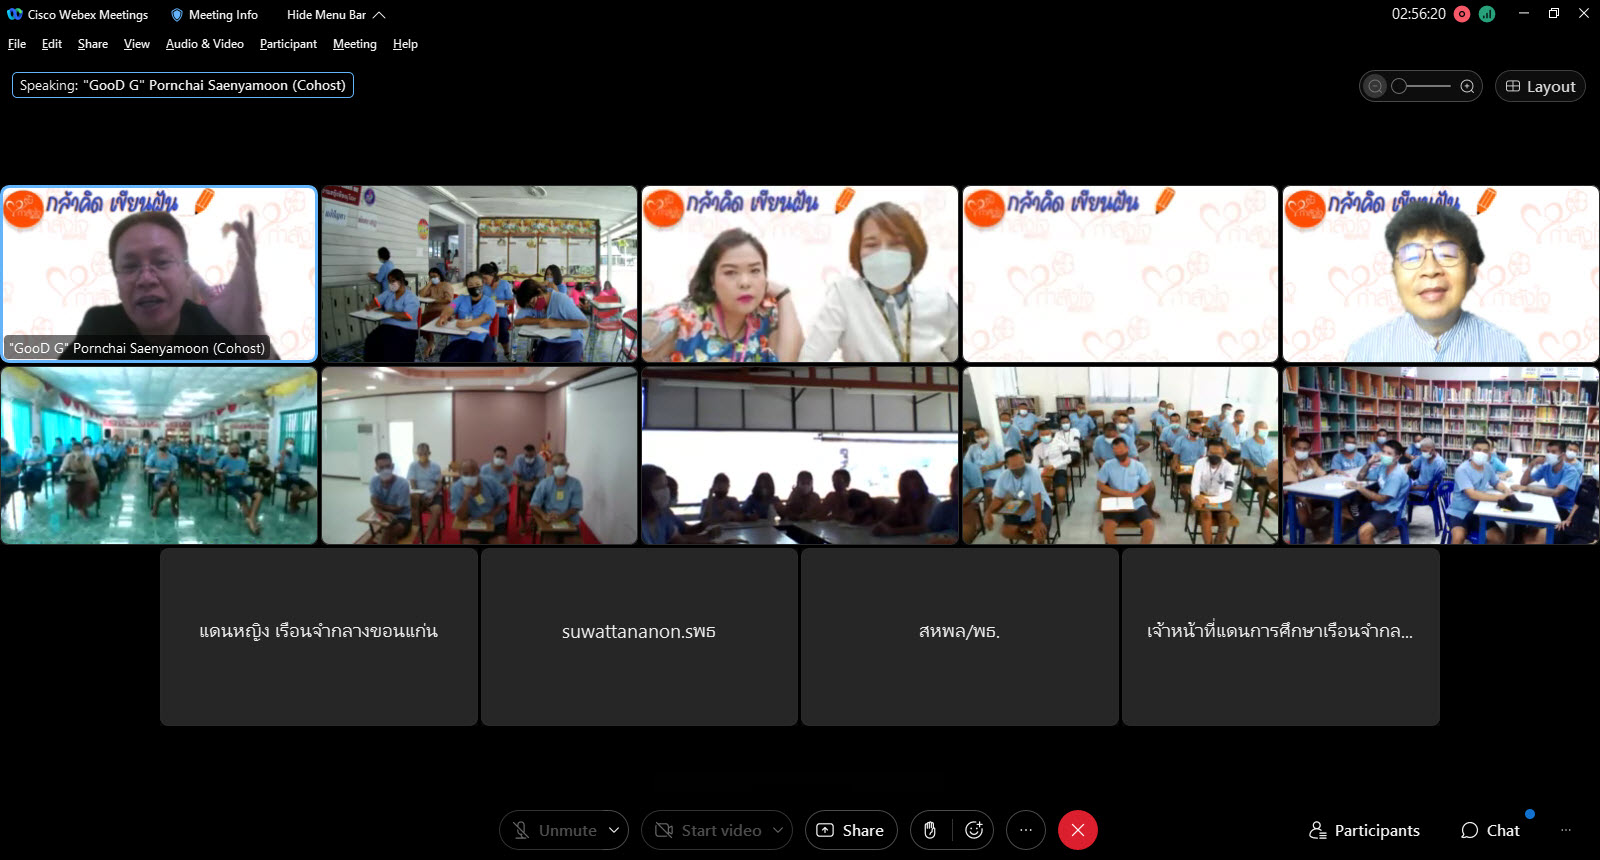Click the red leave meeting button
This screenshot has width=1600, height=860.
click(1077, 830)
